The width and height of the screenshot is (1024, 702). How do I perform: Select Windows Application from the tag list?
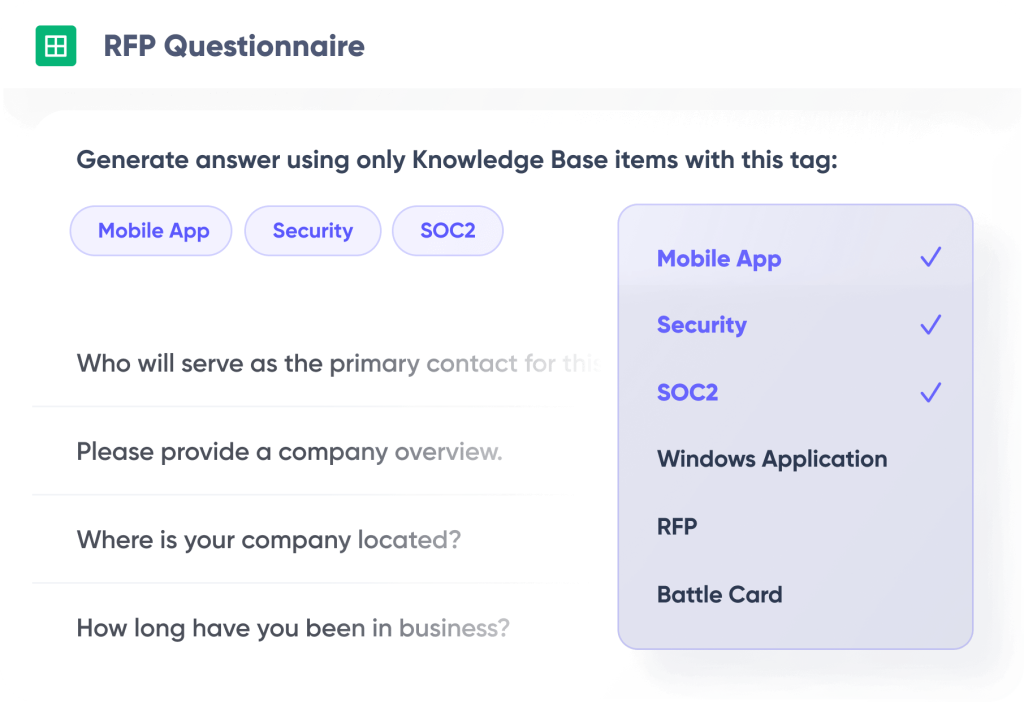tap(771, 459)
